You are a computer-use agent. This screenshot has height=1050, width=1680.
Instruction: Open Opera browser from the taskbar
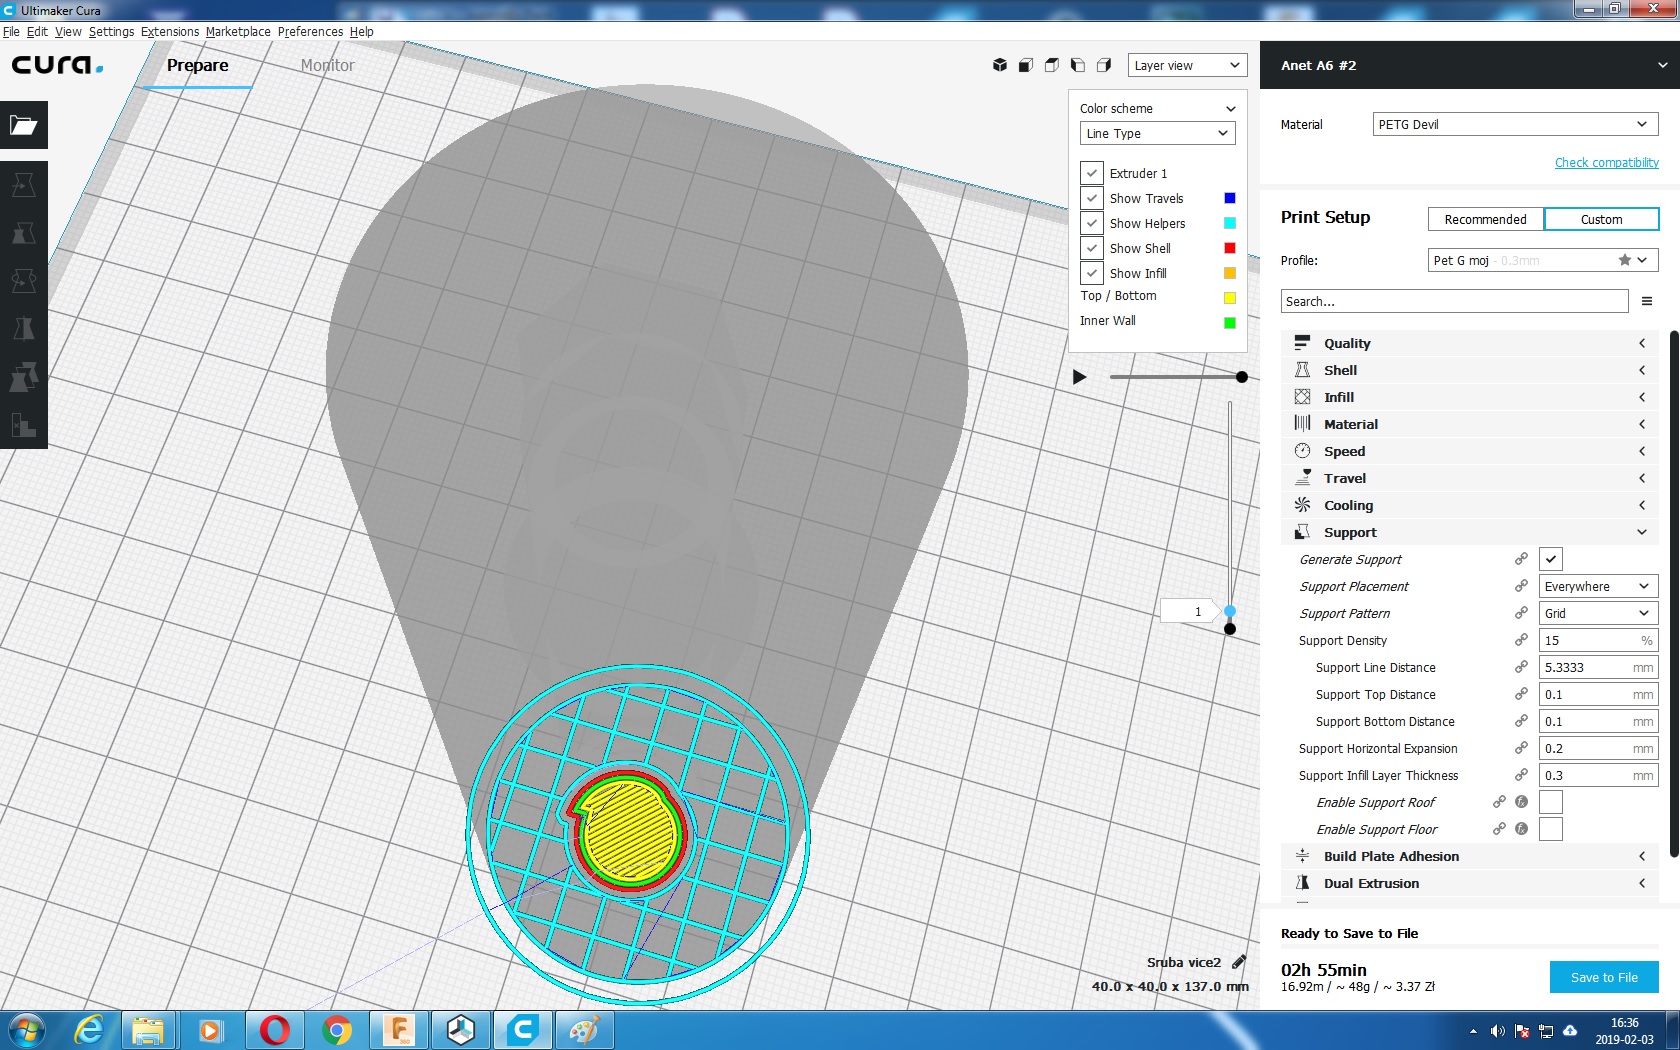click(x=275, y=1029)
